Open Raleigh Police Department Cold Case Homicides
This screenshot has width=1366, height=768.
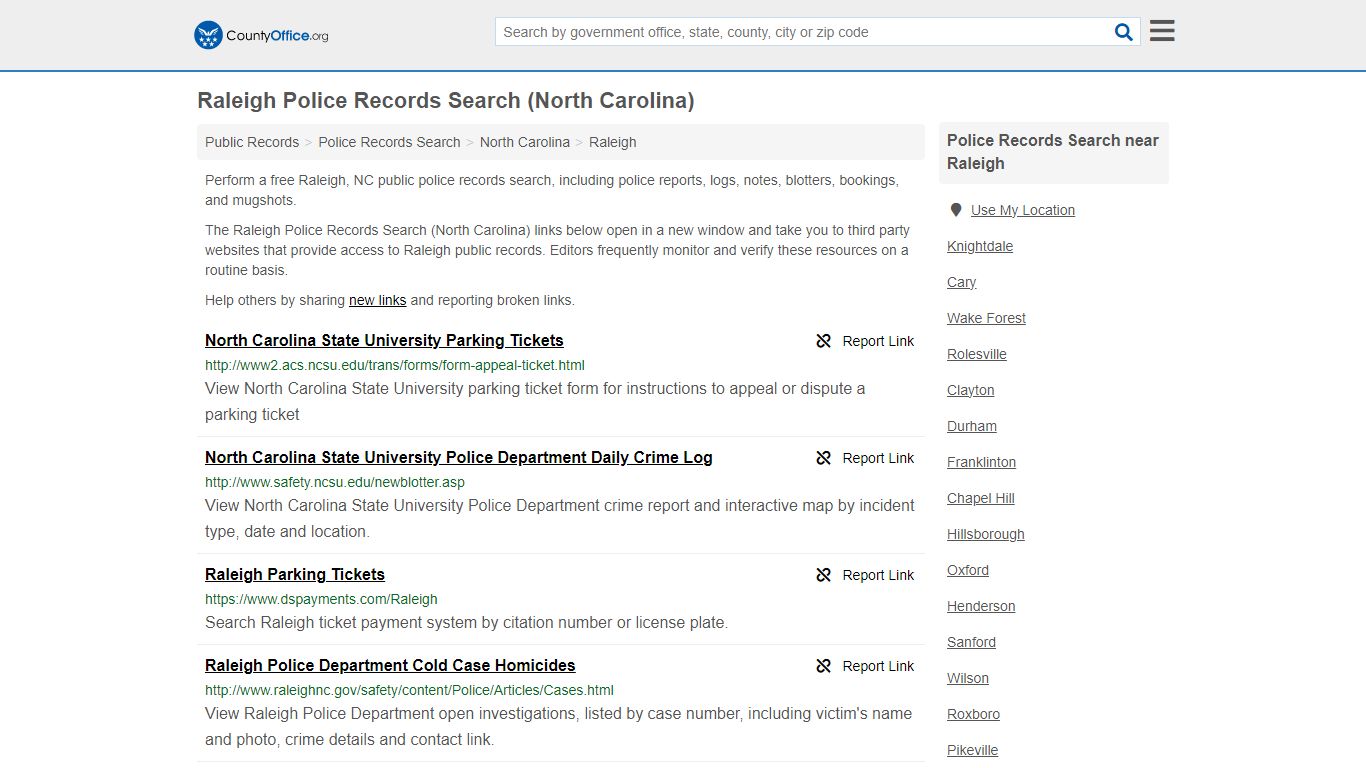coord(390,665)
